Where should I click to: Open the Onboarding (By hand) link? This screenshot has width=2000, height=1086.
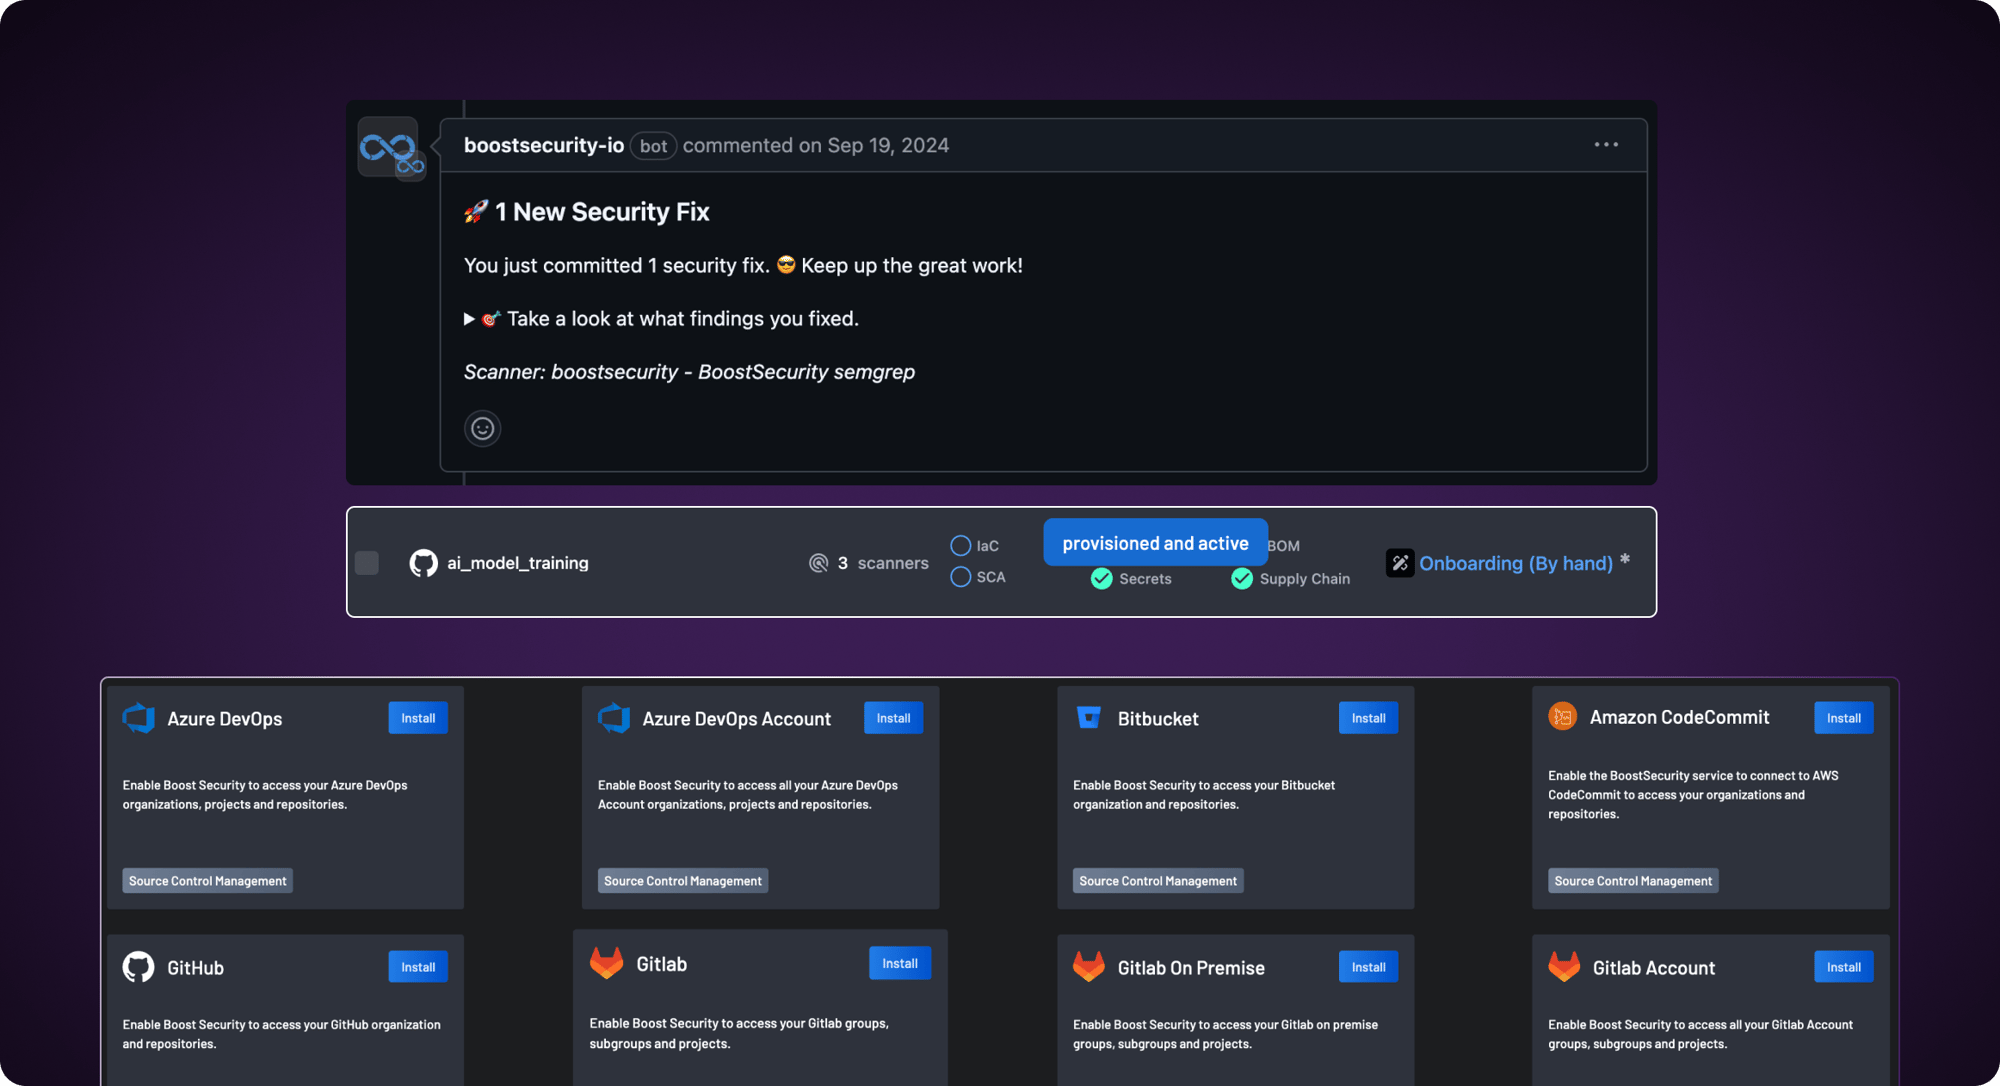tap(1516, 563)
